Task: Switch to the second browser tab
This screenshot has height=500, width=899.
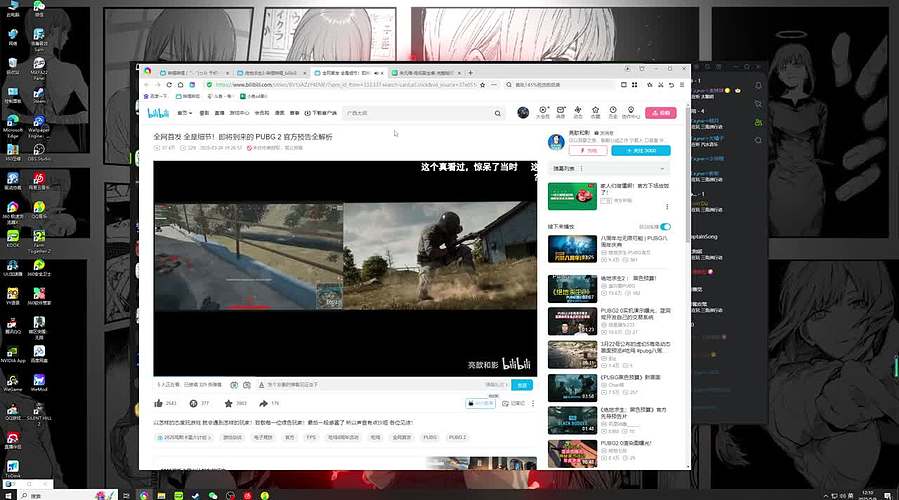Action: point(273,73)
